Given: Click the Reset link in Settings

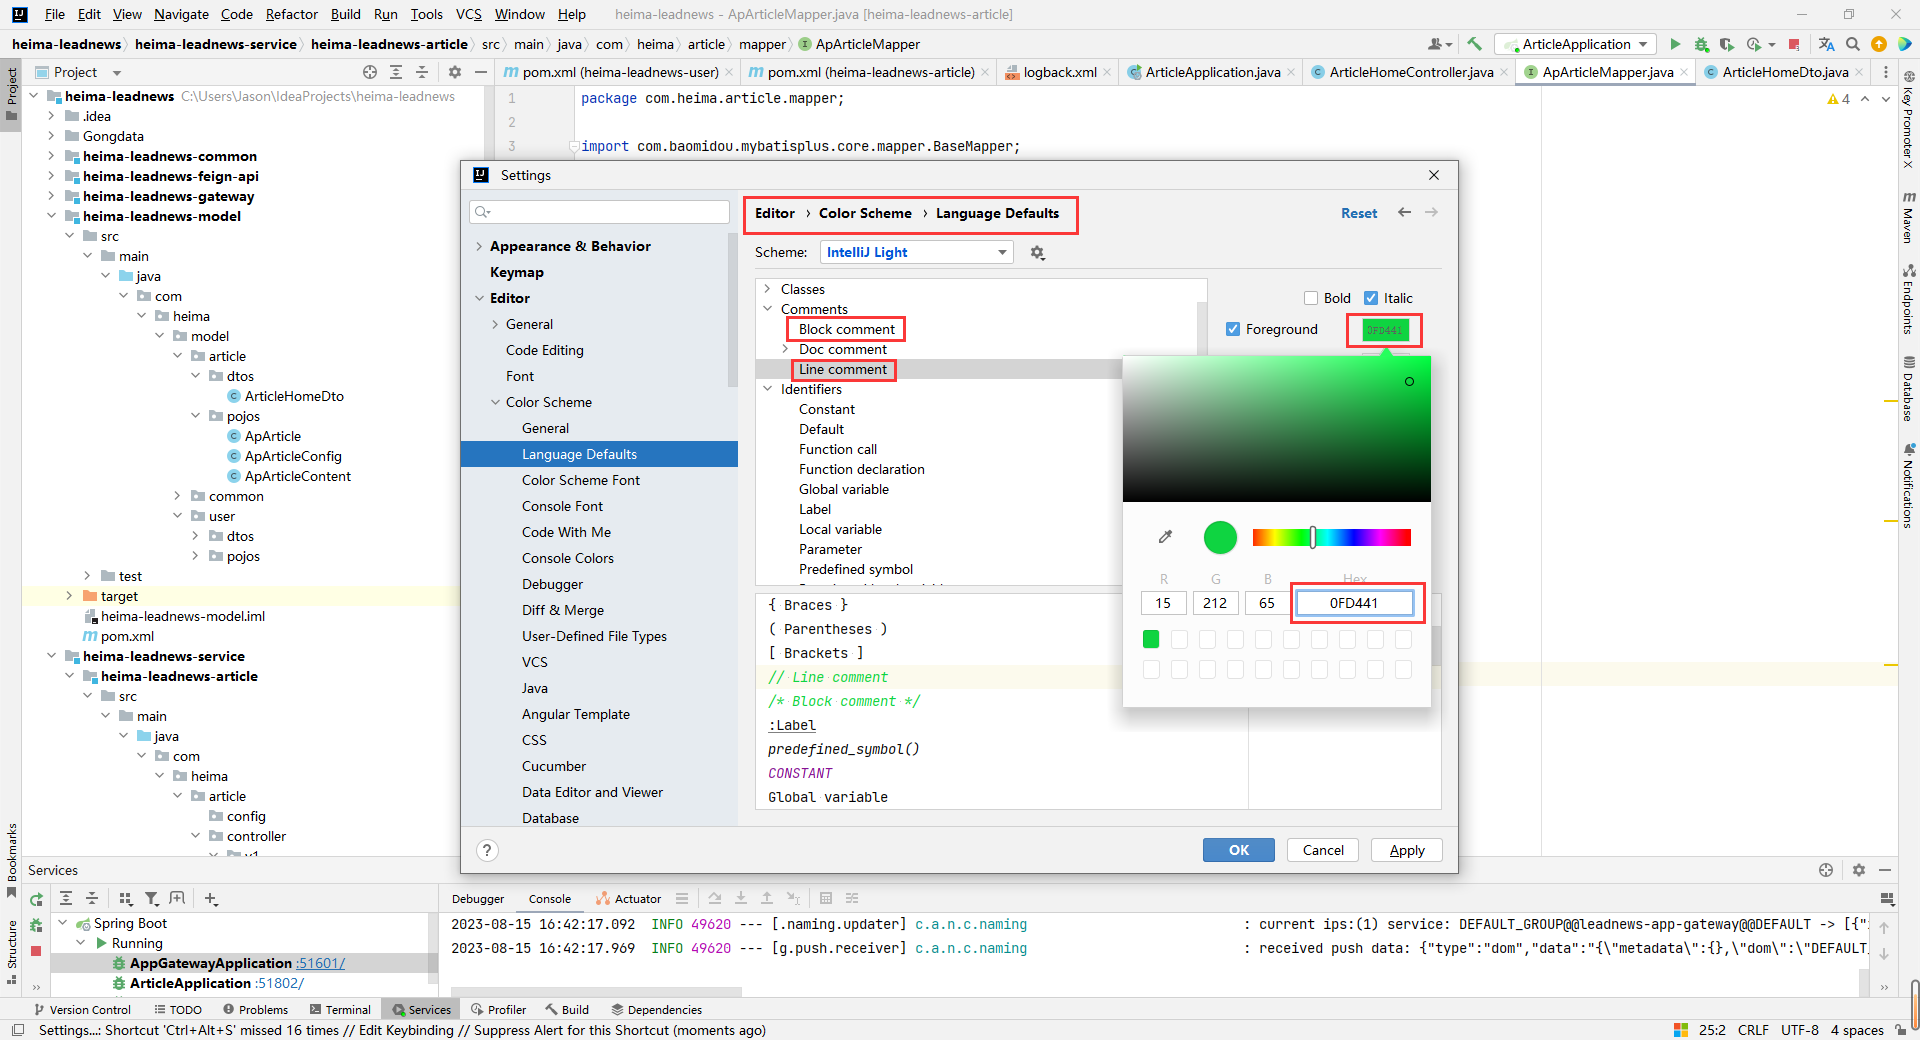Looking at the screenshot, I should (x=1358, y=213).
